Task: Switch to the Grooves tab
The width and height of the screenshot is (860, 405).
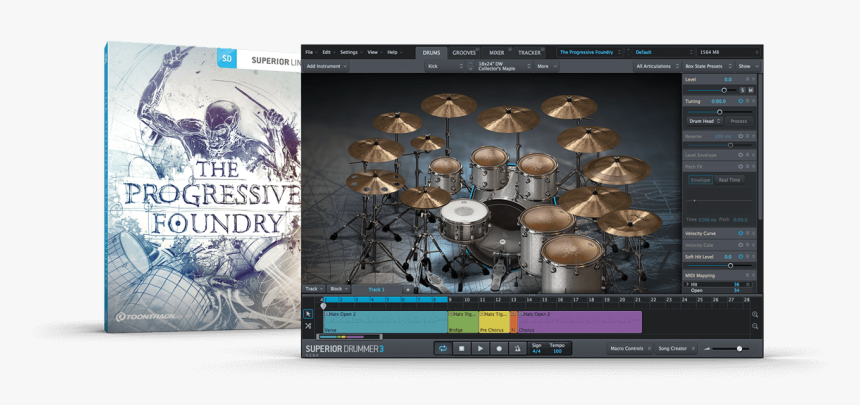Action: click(464, 53)
